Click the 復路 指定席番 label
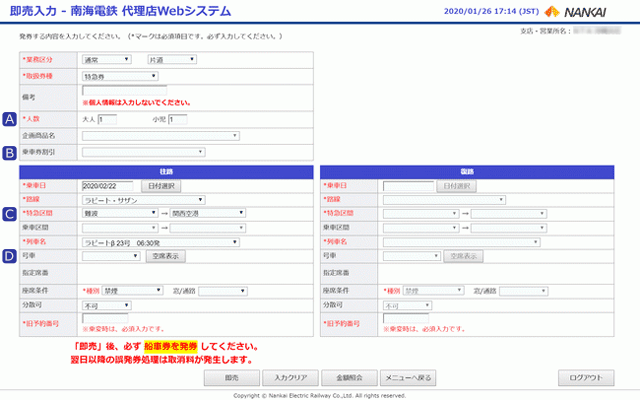Screen dimensions: 640x400 336,273
